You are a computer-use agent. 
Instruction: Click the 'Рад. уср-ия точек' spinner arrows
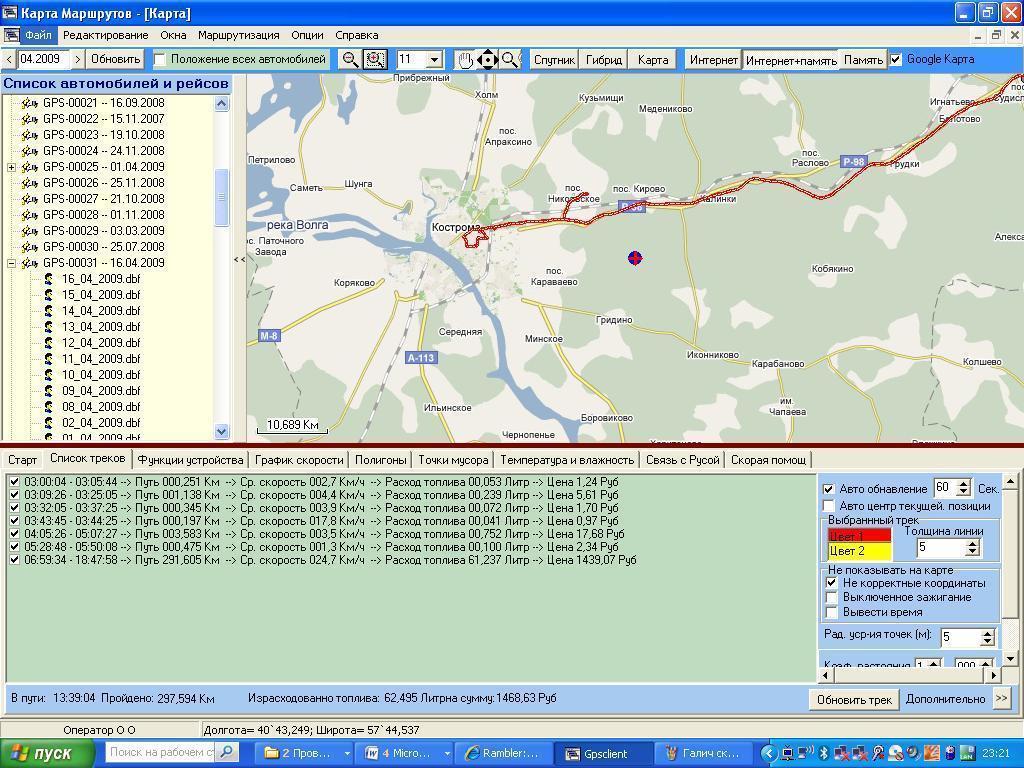point(987,637)
